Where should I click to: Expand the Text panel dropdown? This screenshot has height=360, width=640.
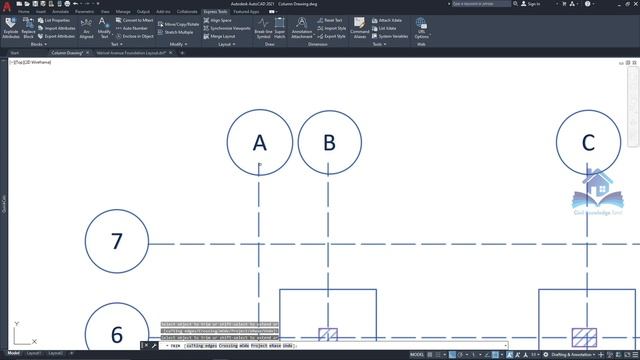[117, 44]
